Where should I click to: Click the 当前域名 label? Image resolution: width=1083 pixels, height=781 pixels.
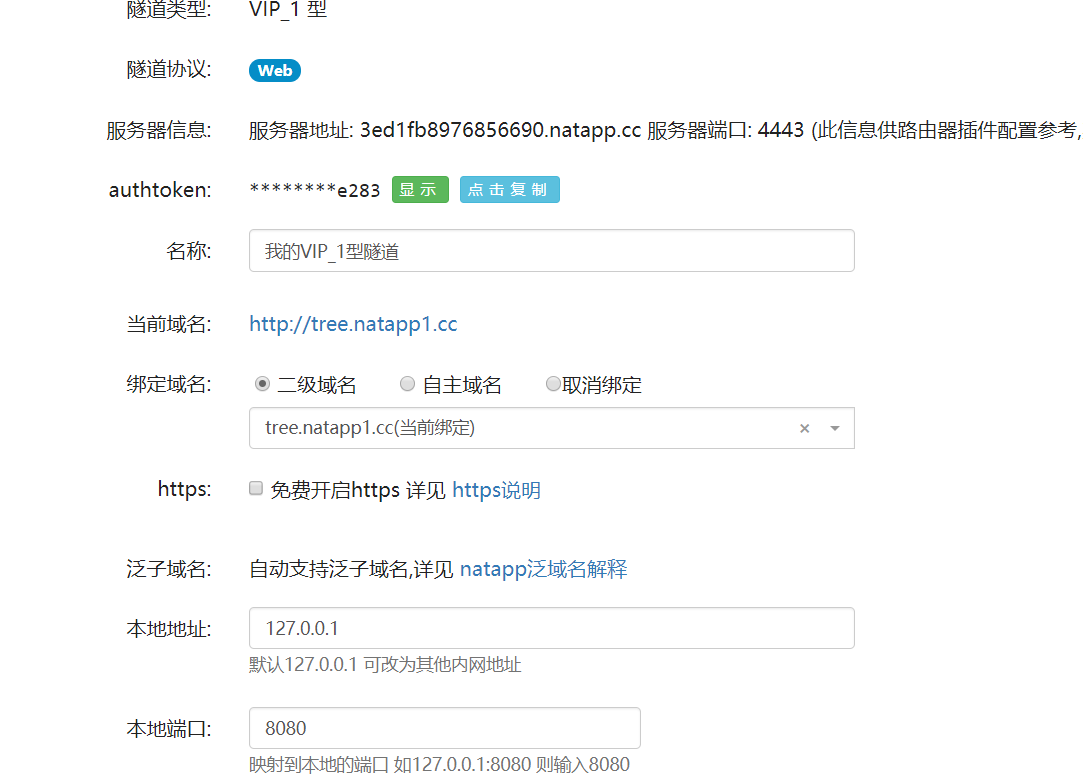tap(169, 325)
